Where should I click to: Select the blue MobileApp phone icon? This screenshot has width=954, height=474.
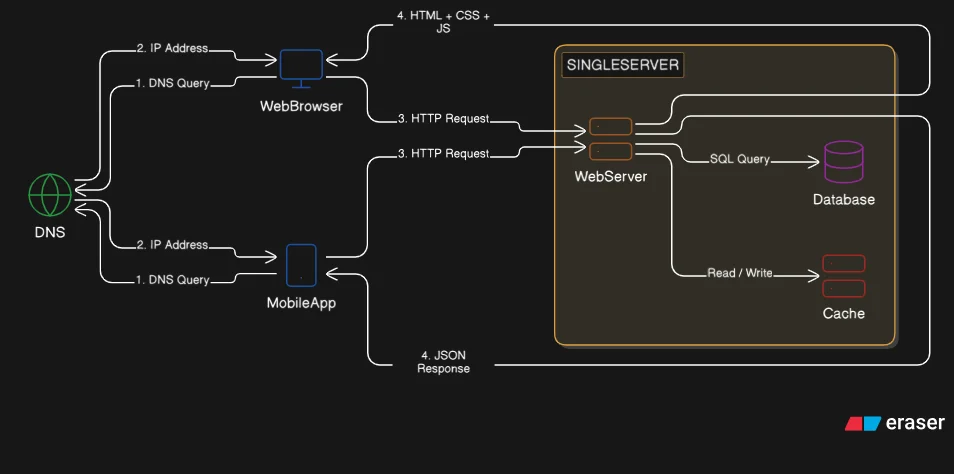click(301, 264)
